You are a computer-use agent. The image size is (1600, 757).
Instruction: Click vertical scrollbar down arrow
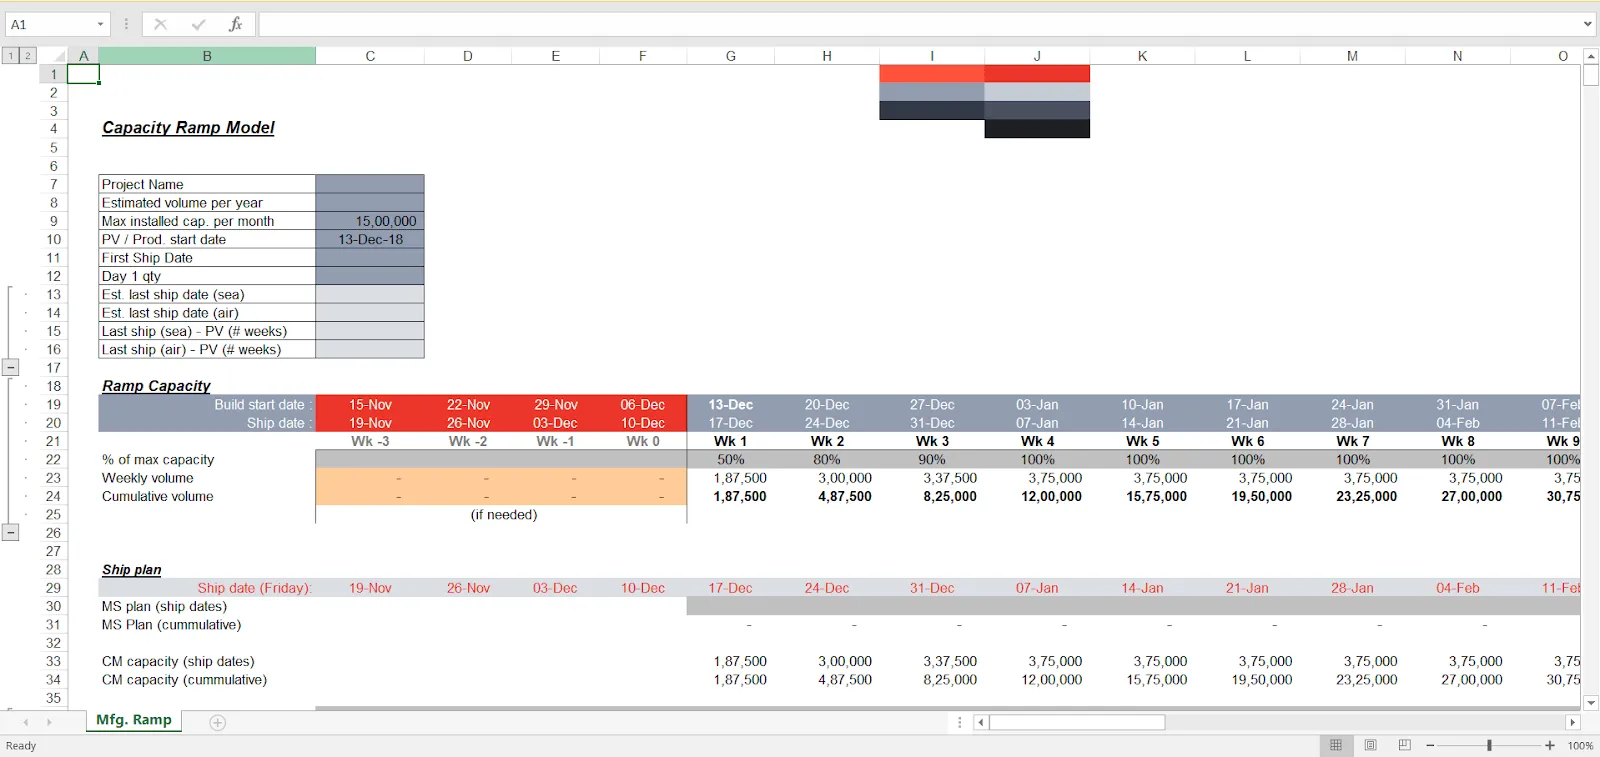[1591, 703]
